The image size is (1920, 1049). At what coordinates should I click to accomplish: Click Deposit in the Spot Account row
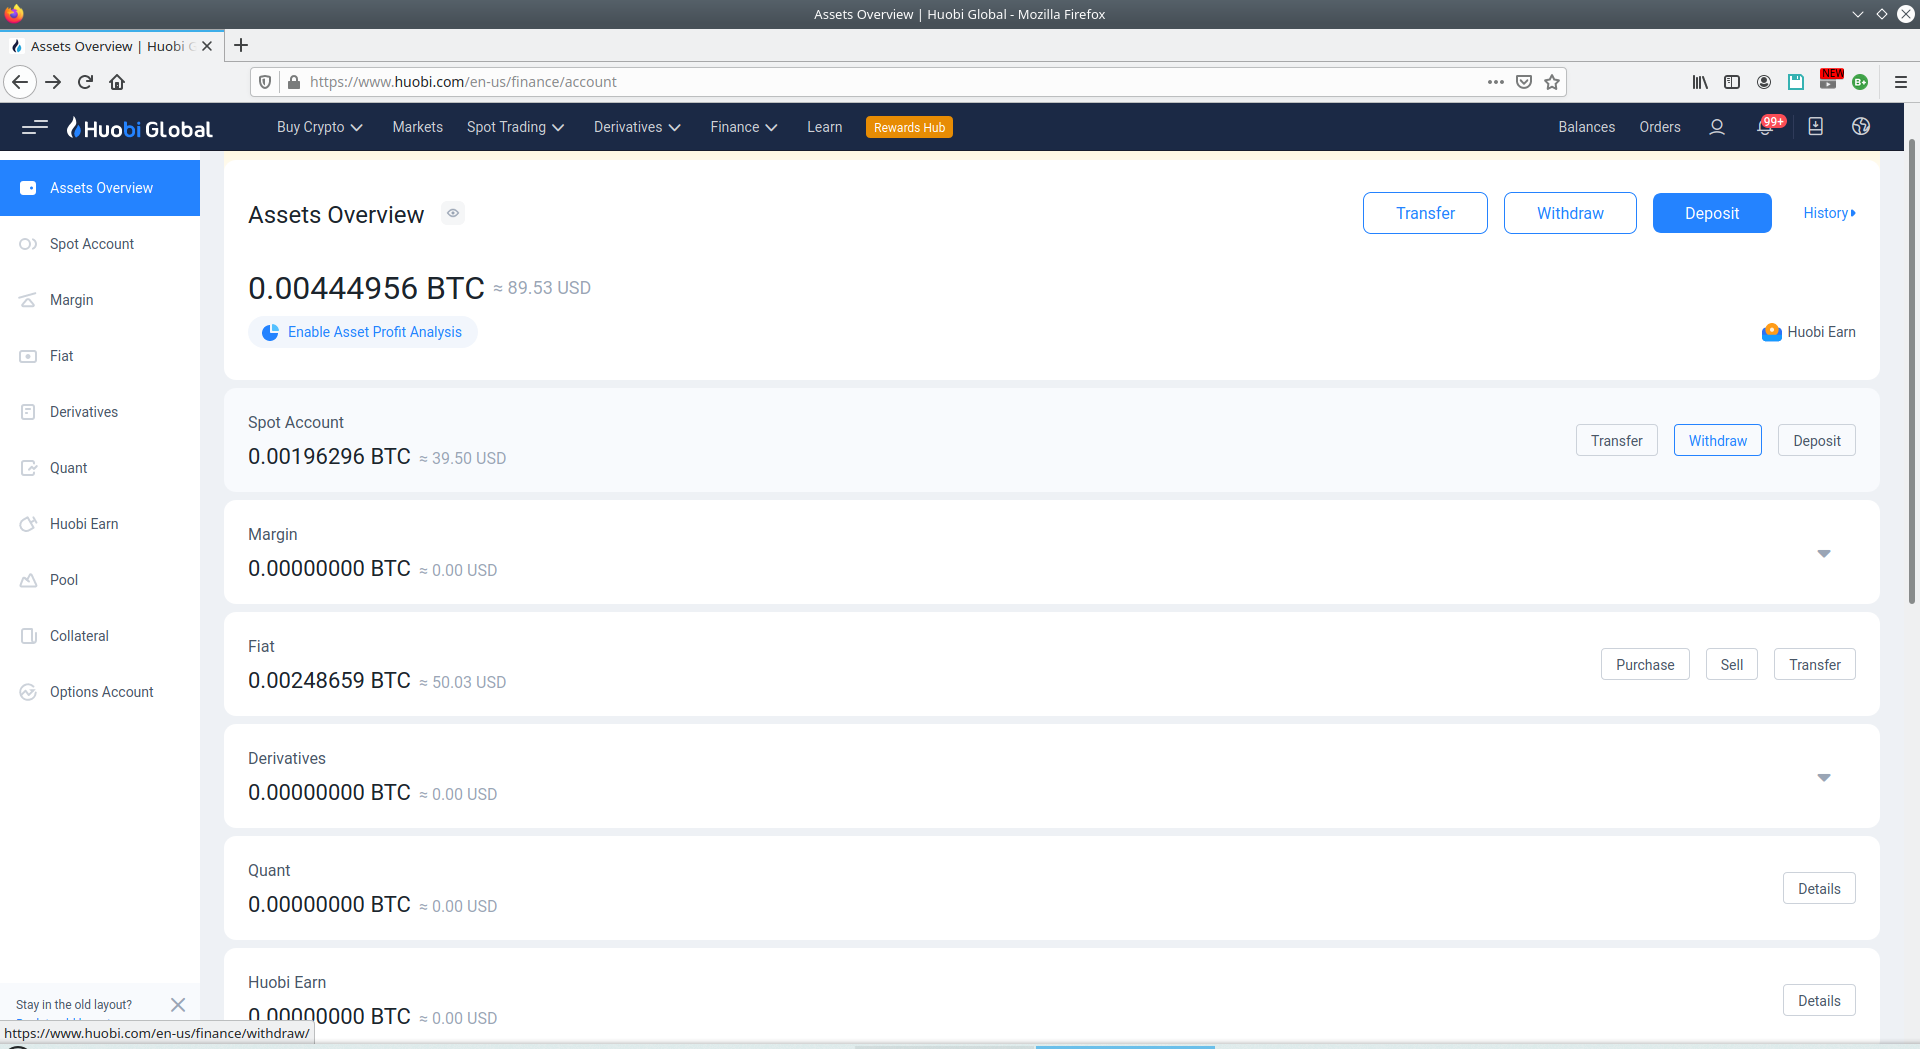pos(1817,441)
